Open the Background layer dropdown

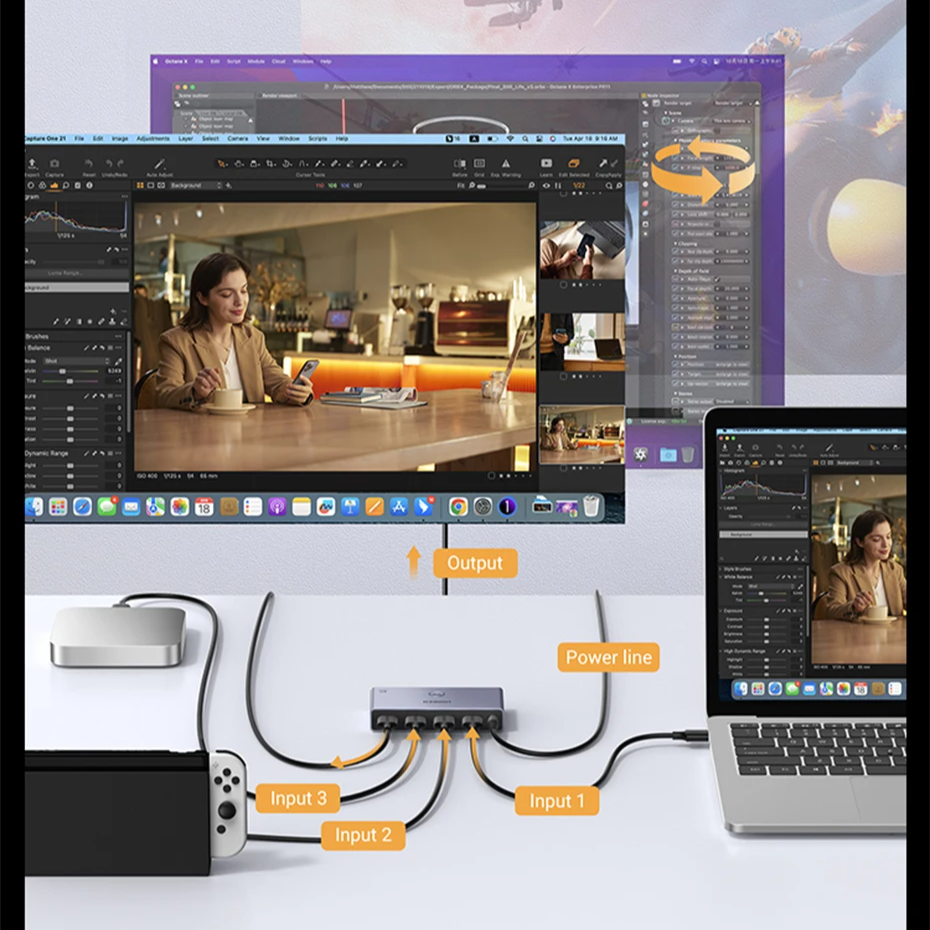[x=195, y=185]
